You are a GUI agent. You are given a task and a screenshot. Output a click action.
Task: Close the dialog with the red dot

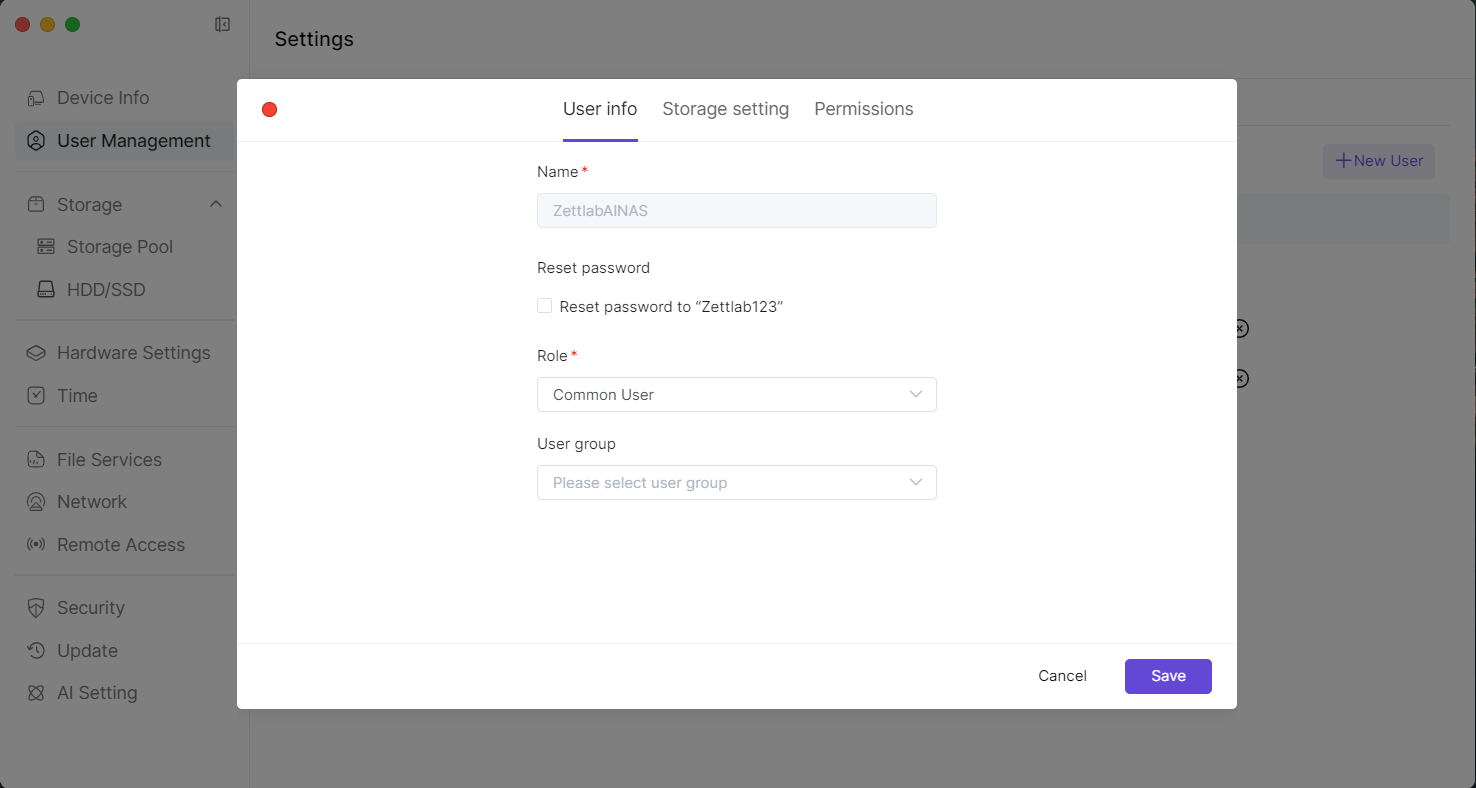coord(269,110)
